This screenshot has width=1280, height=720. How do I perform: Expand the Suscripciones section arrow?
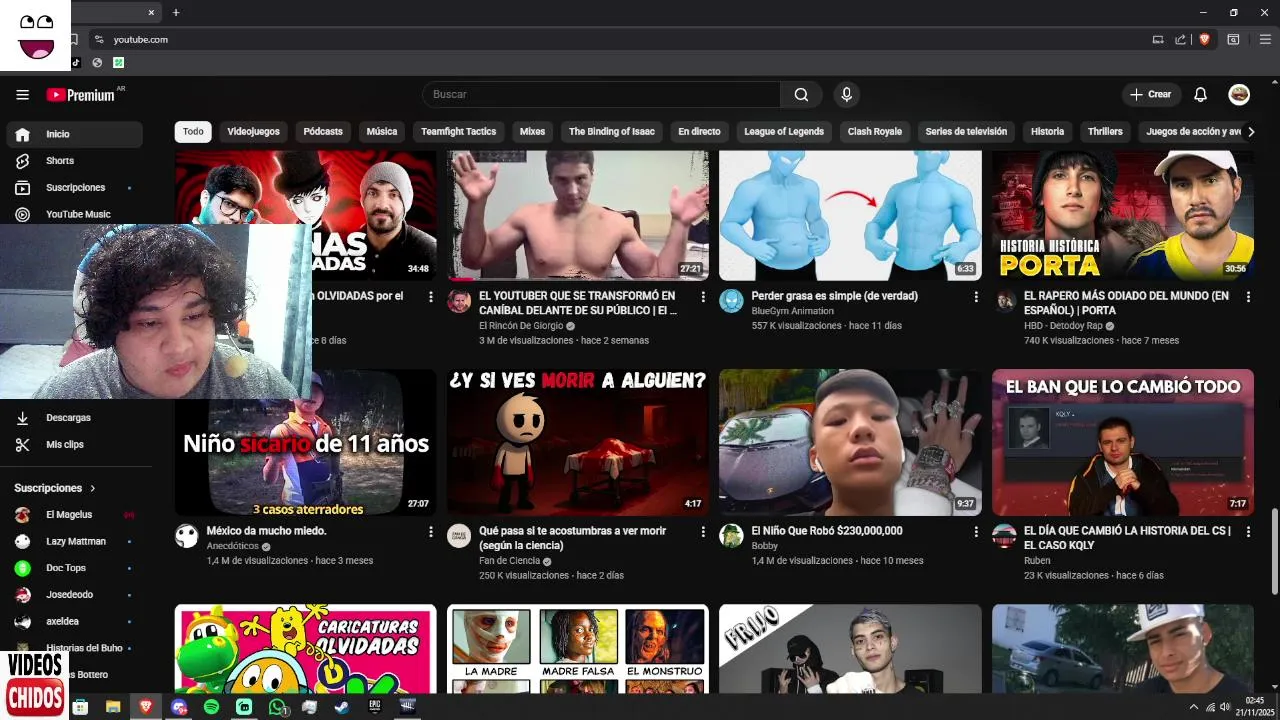pyautogui.click(x=93, y=488)
